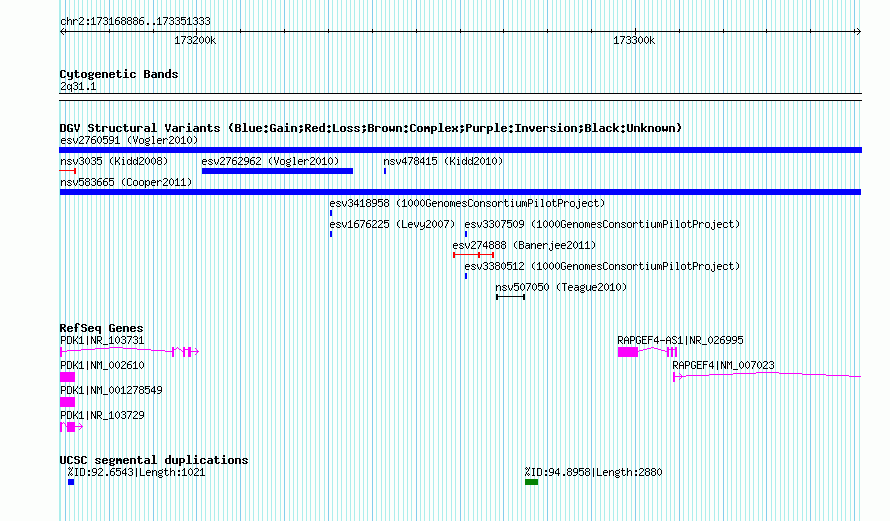This screenshot has width=890, height=521.
Task: Select the blue tick under esv3380512
Action: (466, 276)
